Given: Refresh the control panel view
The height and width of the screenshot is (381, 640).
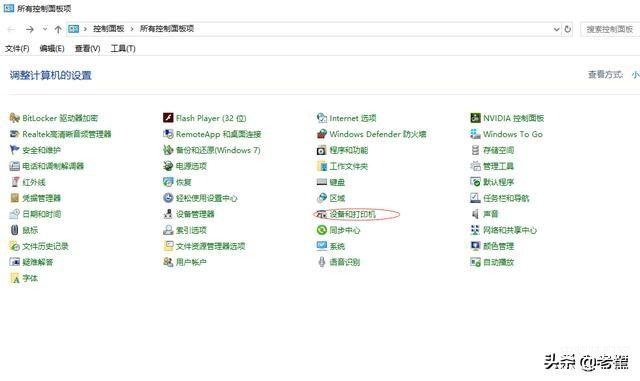Looking at the screenshot, I should click(567, 29).
